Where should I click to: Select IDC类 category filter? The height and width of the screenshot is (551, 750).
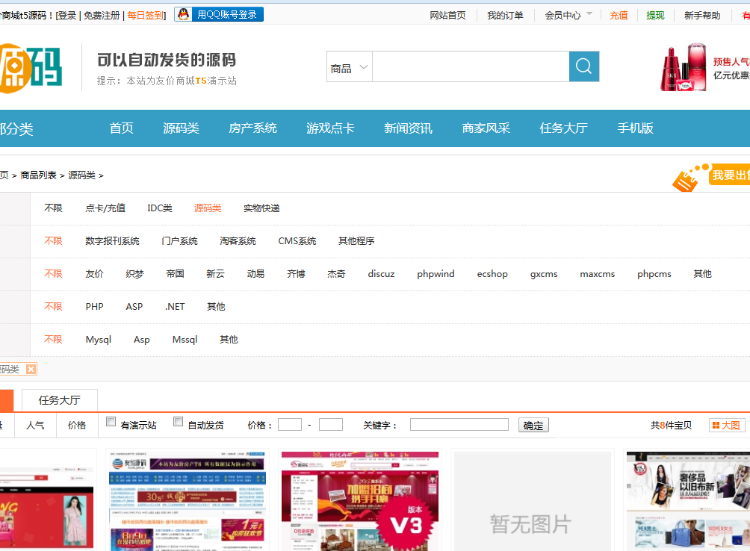tap(160, 208)
